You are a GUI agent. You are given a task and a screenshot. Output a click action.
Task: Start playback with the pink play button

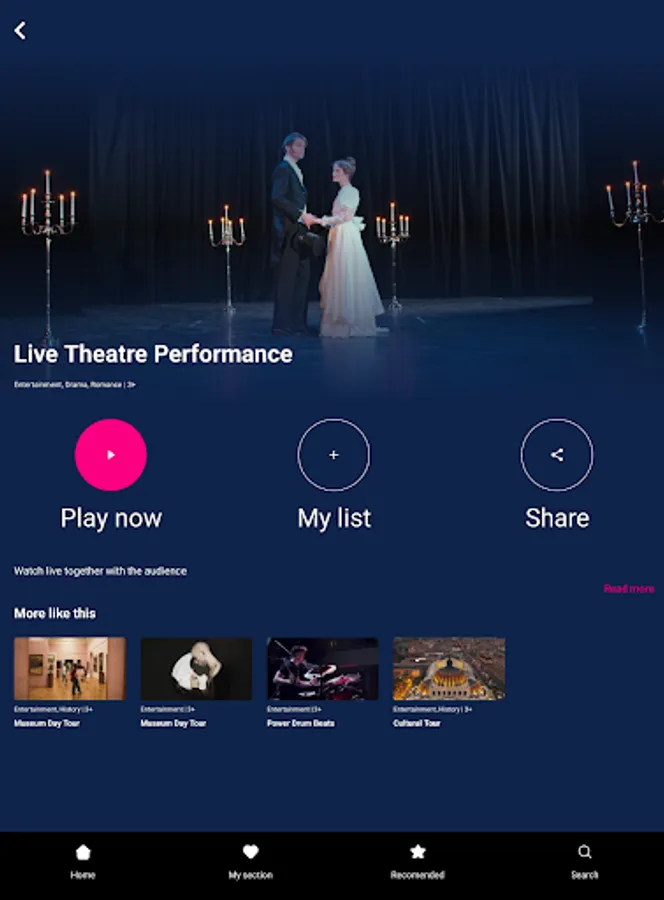[111, 455]
